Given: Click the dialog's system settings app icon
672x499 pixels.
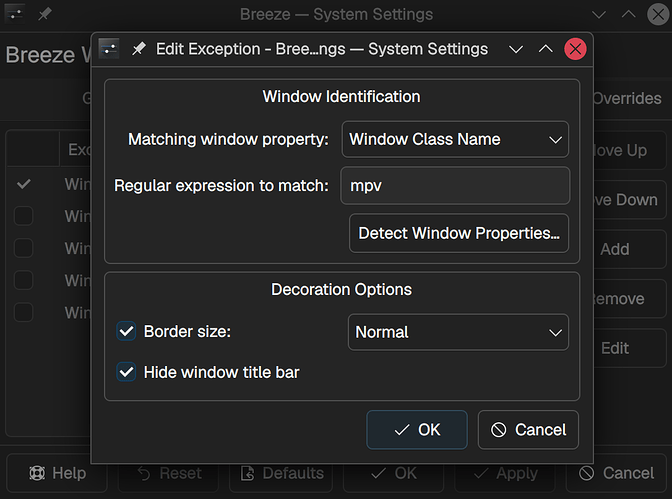Looking at the screenshot, I should pos(108,49).
